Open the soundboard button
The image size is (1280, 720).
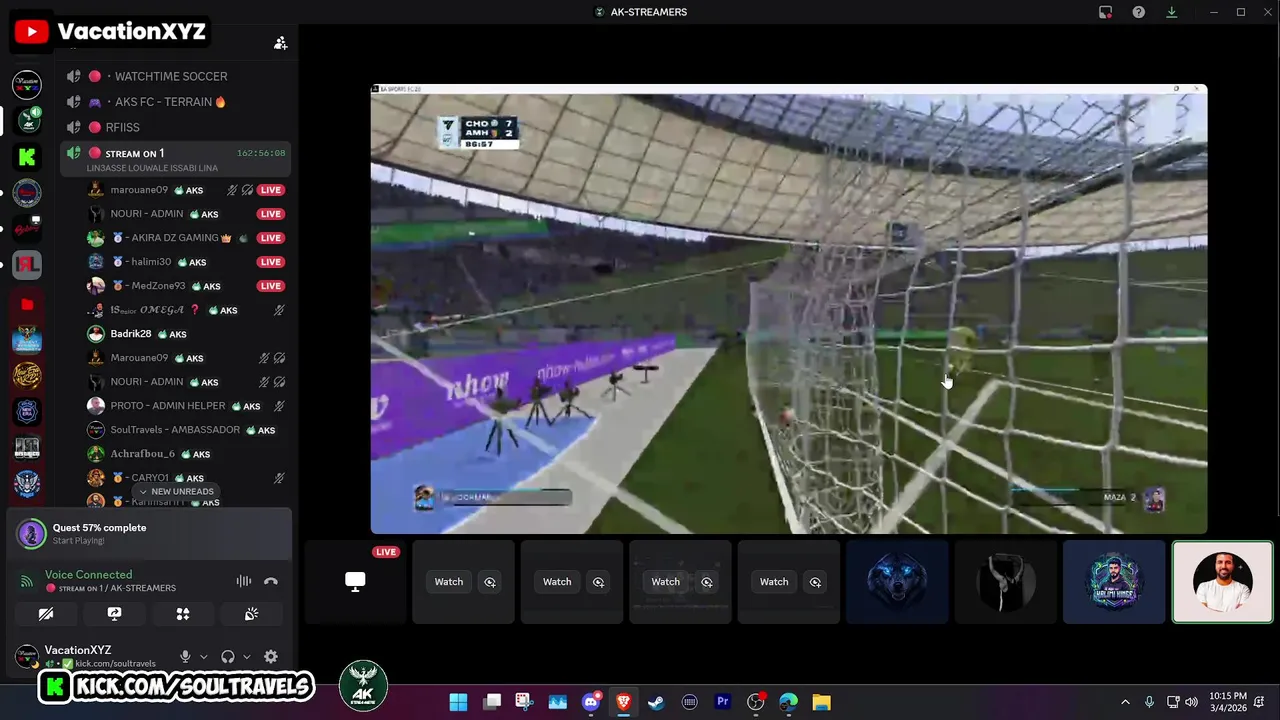click(251, 614)
